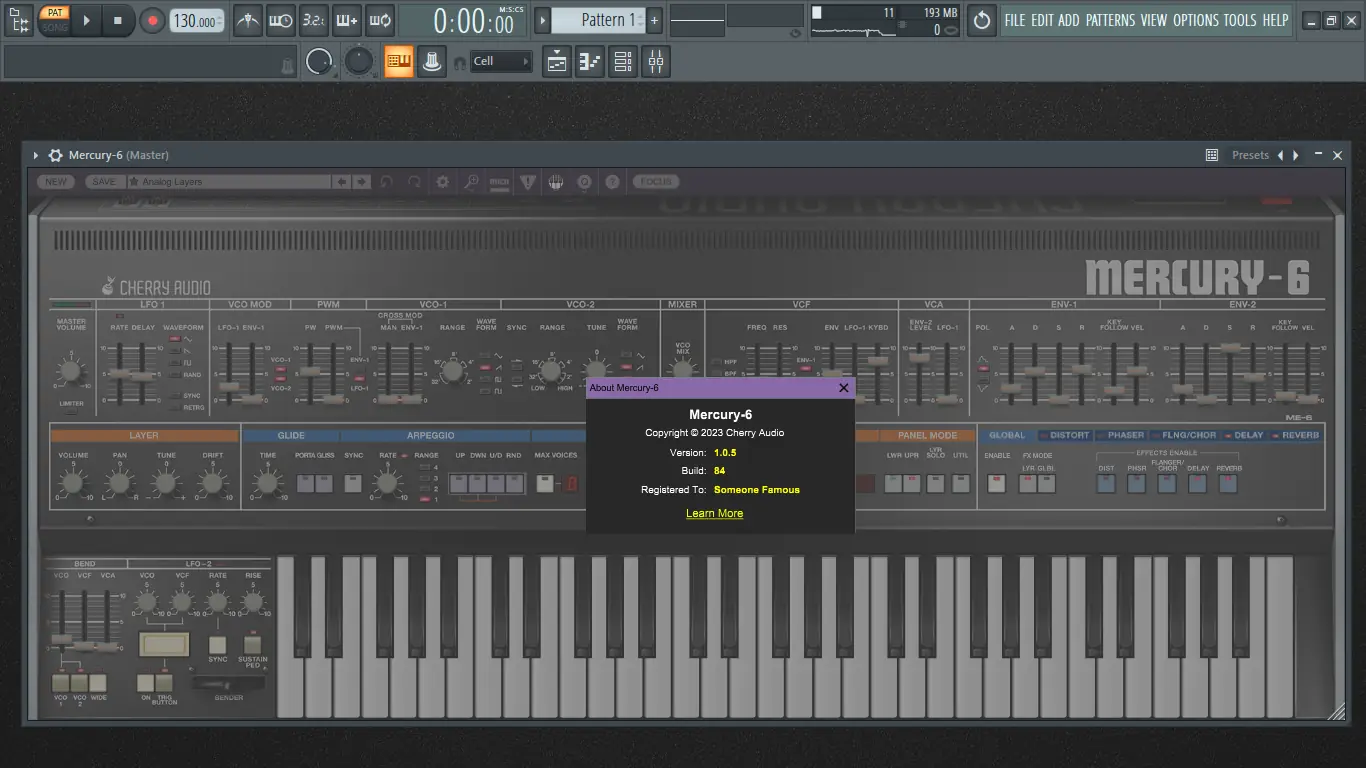Click the Learn More link
This screenshot has width=1366, height=768.
point(714,513)
